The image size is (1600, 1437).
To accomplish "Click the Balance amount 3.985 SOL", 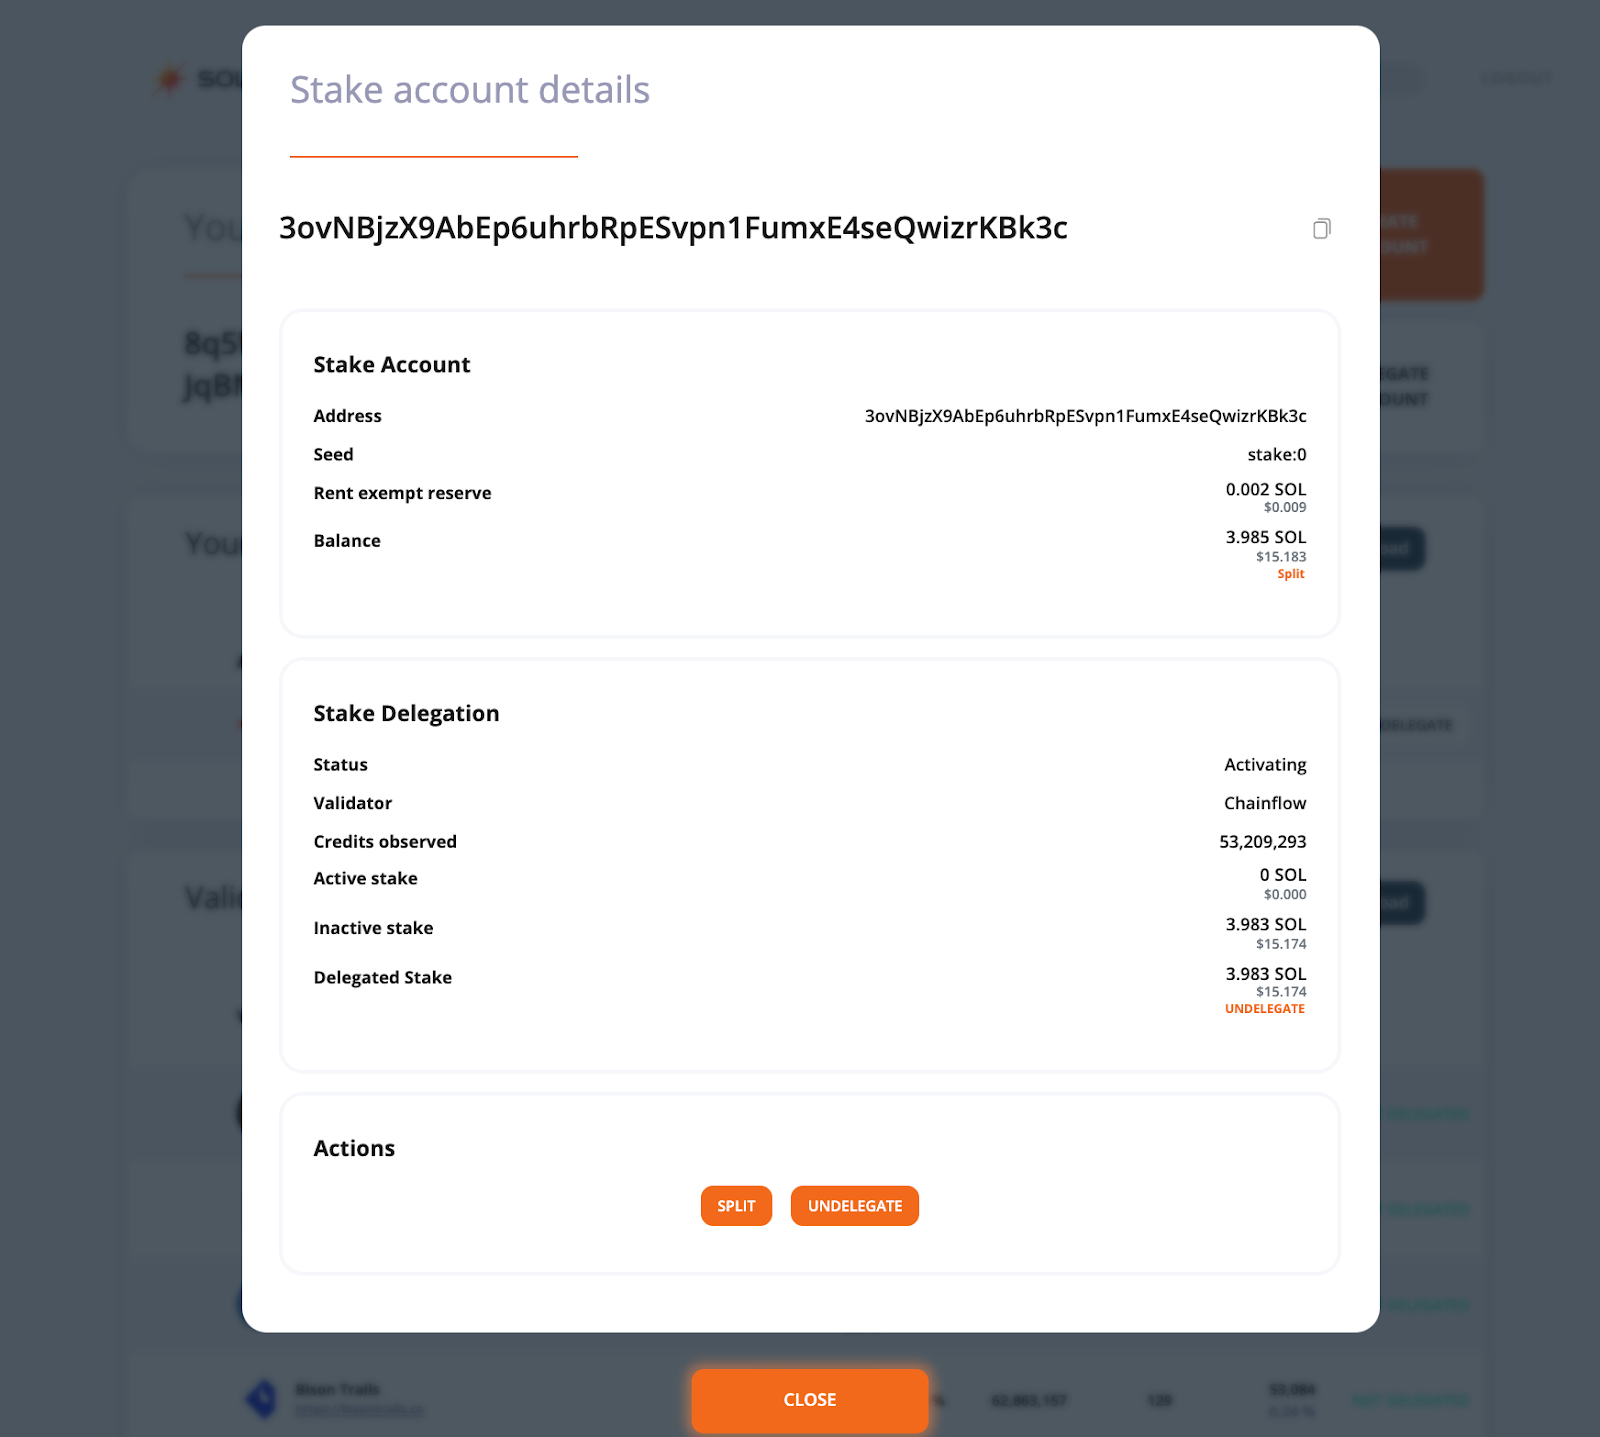I will pyautogui.click(x=1266, y=537).
